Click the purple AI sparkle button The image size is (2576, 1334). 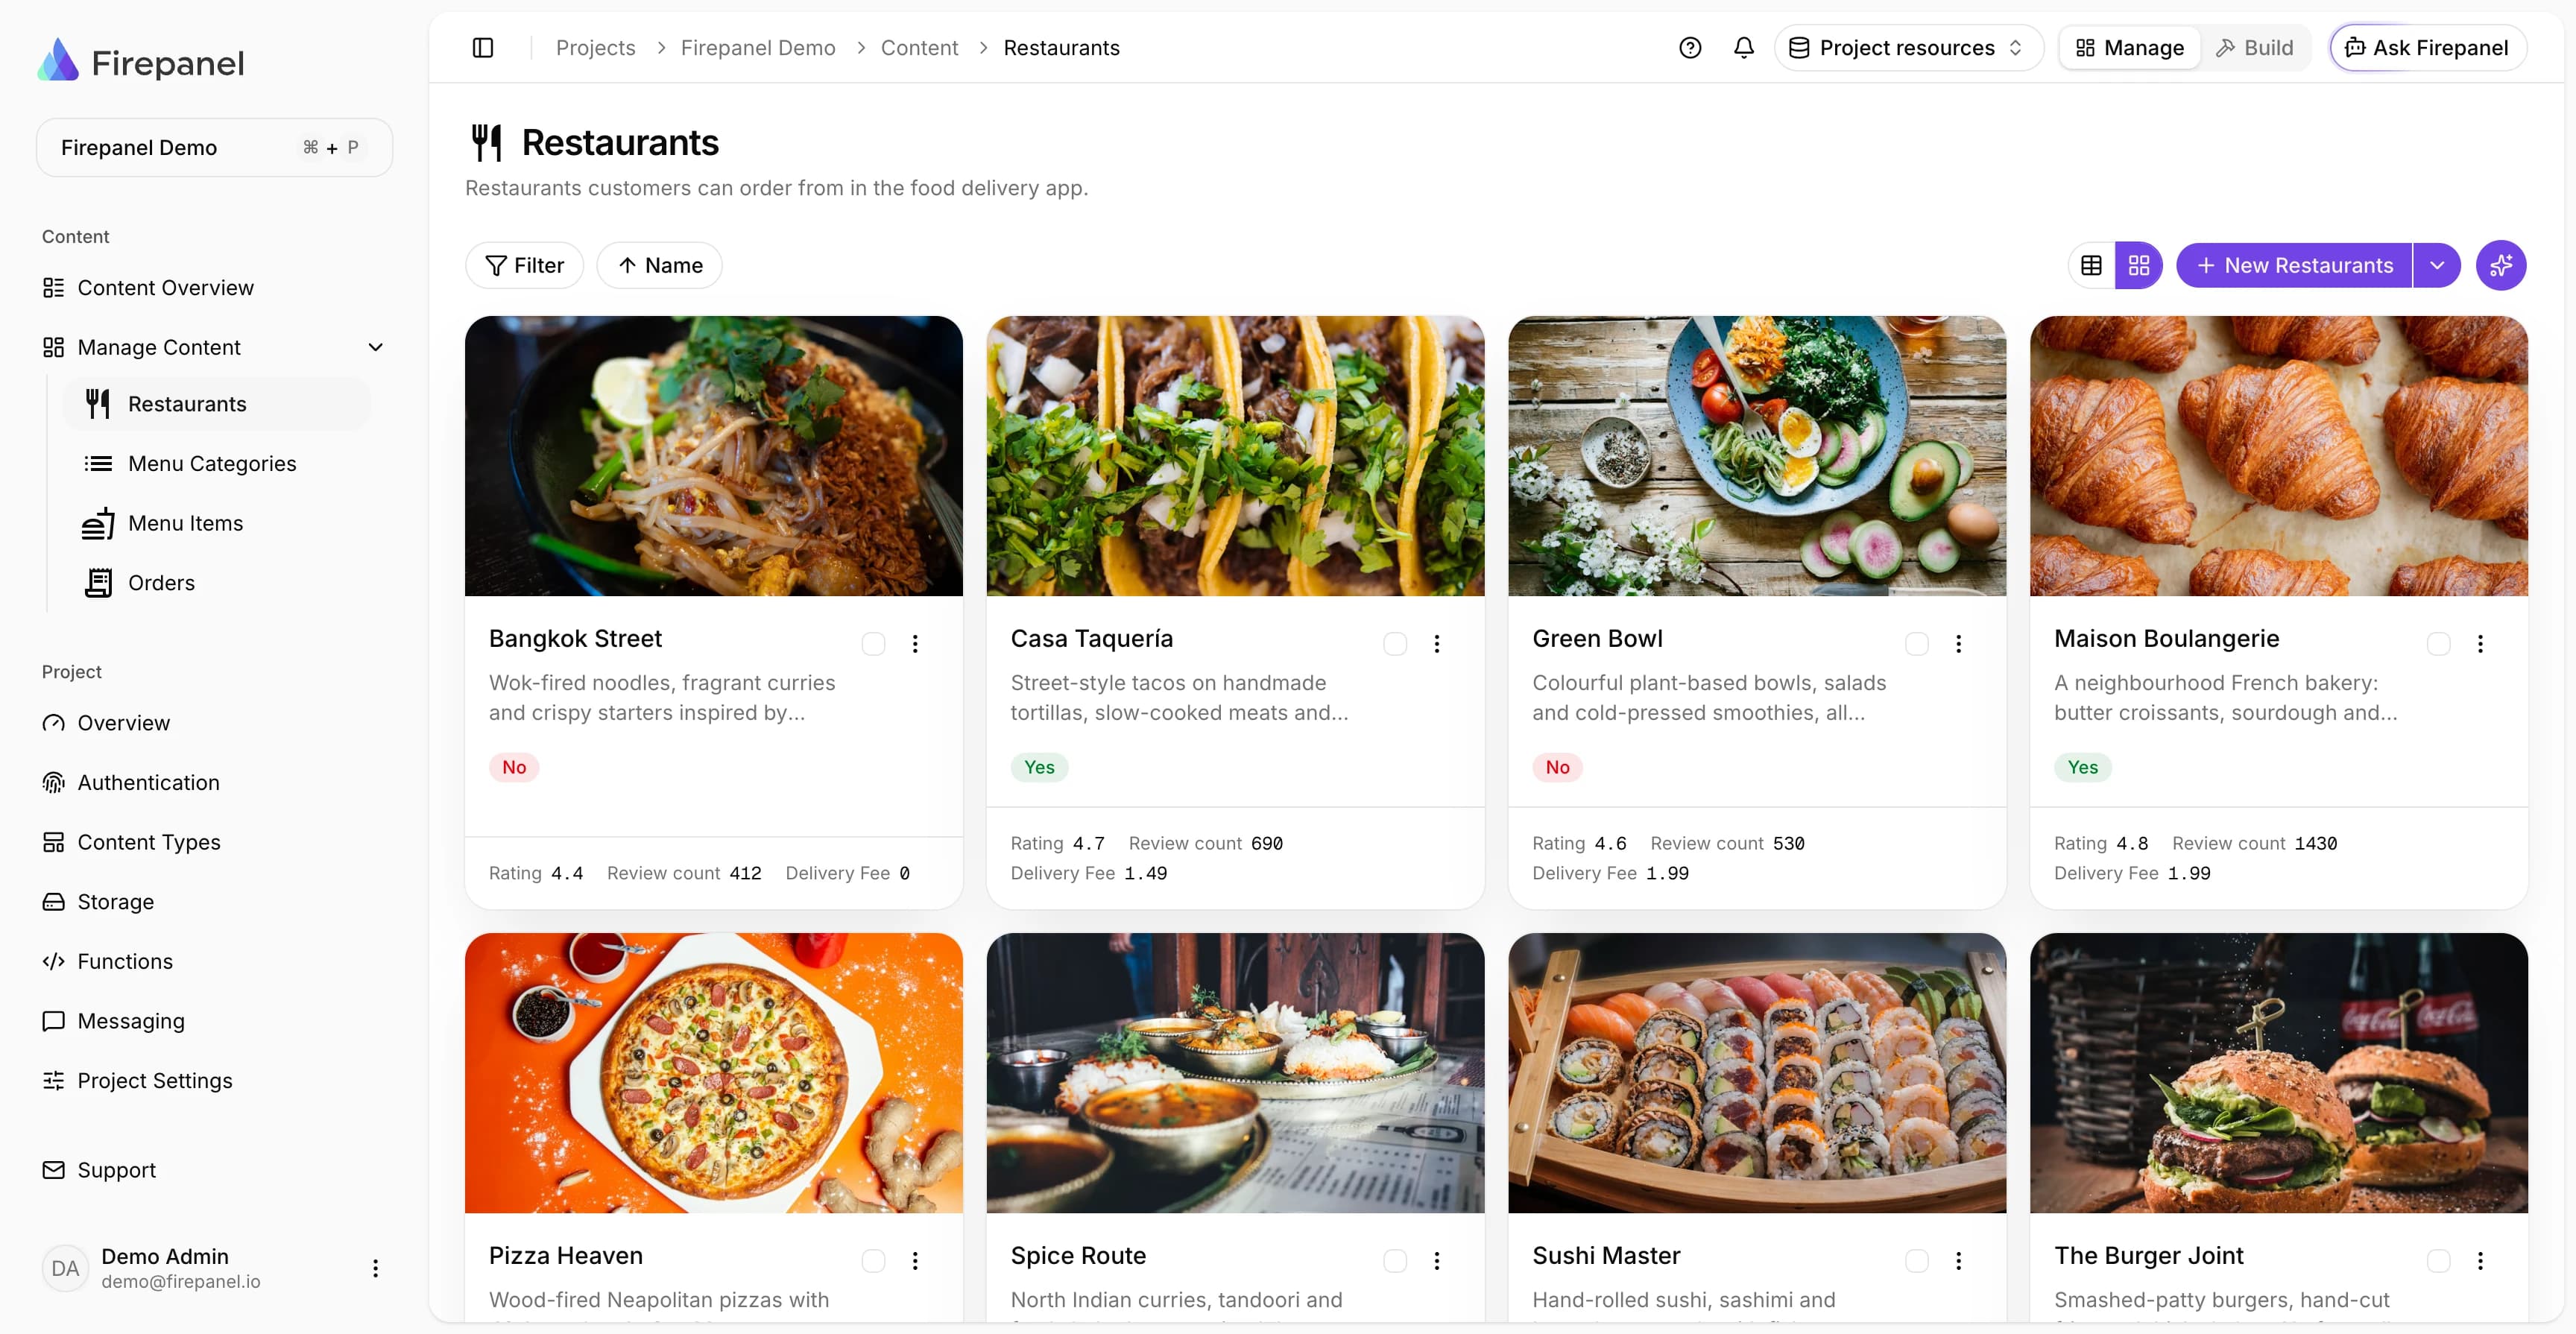pos(2501,265)
